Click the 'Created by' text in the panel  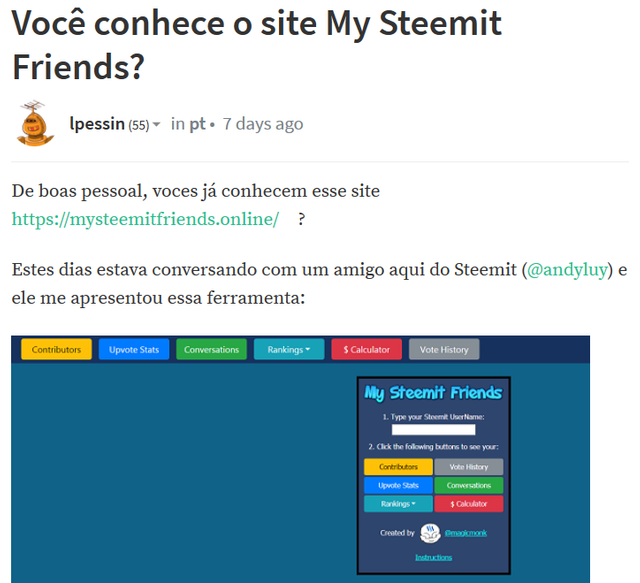[397, 533]
